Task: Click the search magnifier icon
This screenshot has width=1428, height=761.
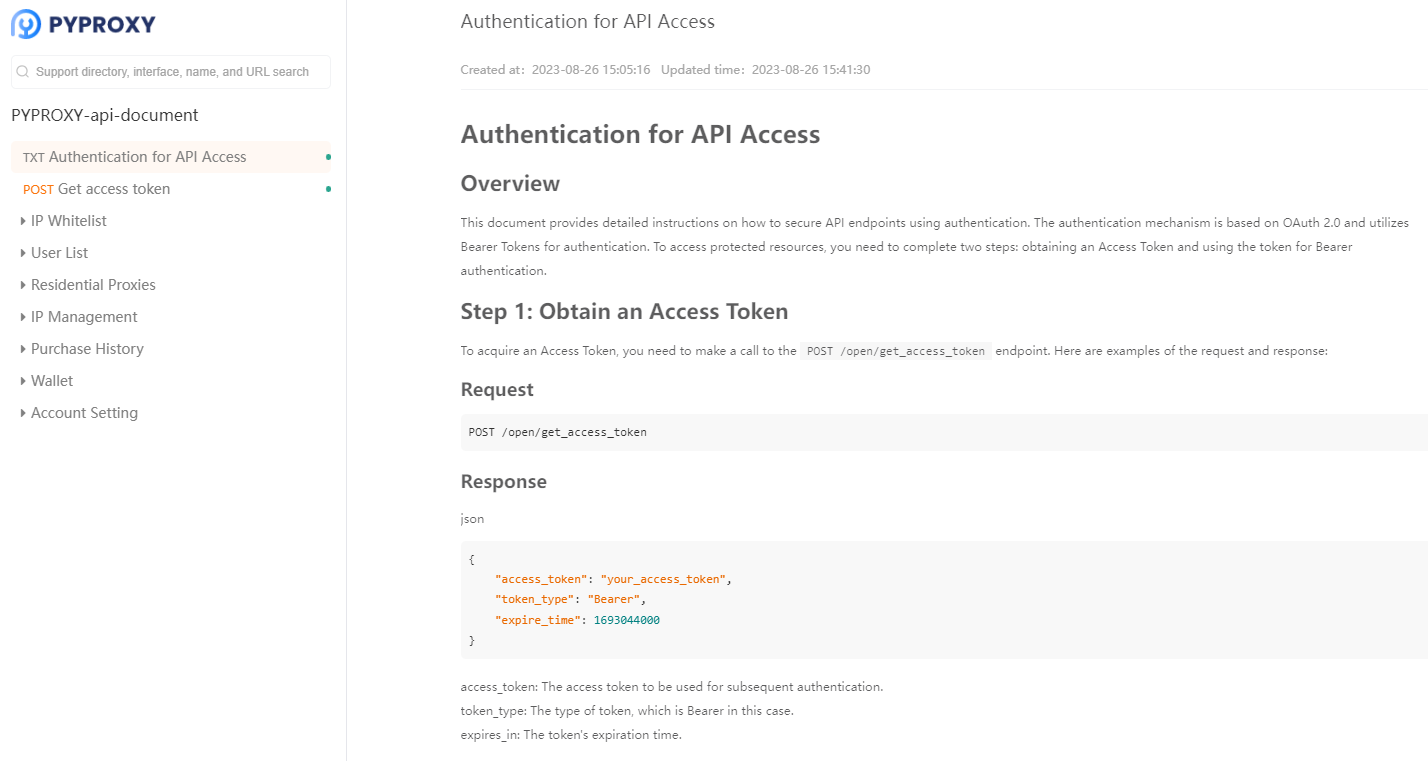Action: [x=23, y=72]
